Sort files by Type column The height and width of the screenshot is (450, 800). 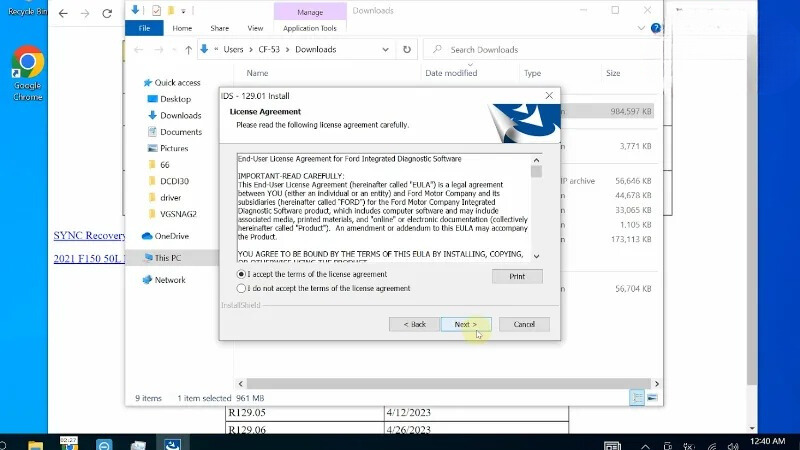coord(532,73)
